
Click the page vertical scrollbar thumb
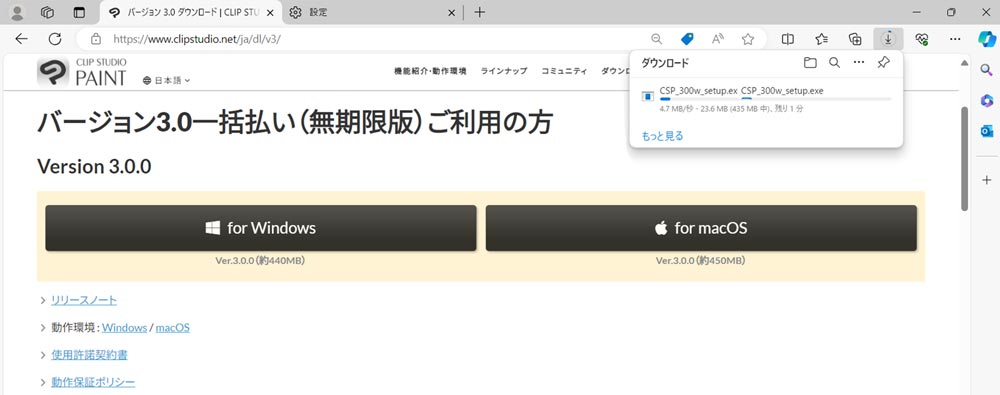964,158
